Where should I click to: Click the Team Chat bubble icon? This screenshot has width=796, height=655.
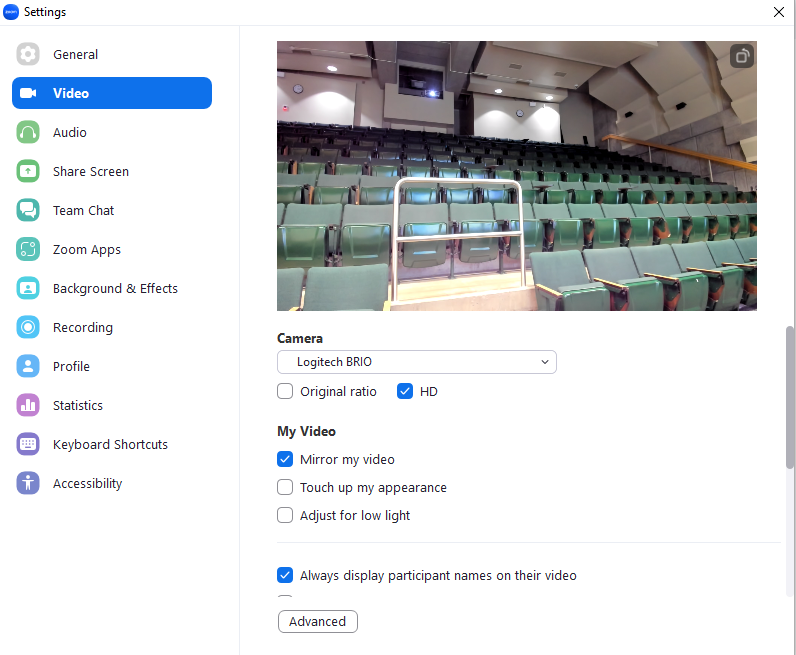pyautogui.click(x=28, y=210)
